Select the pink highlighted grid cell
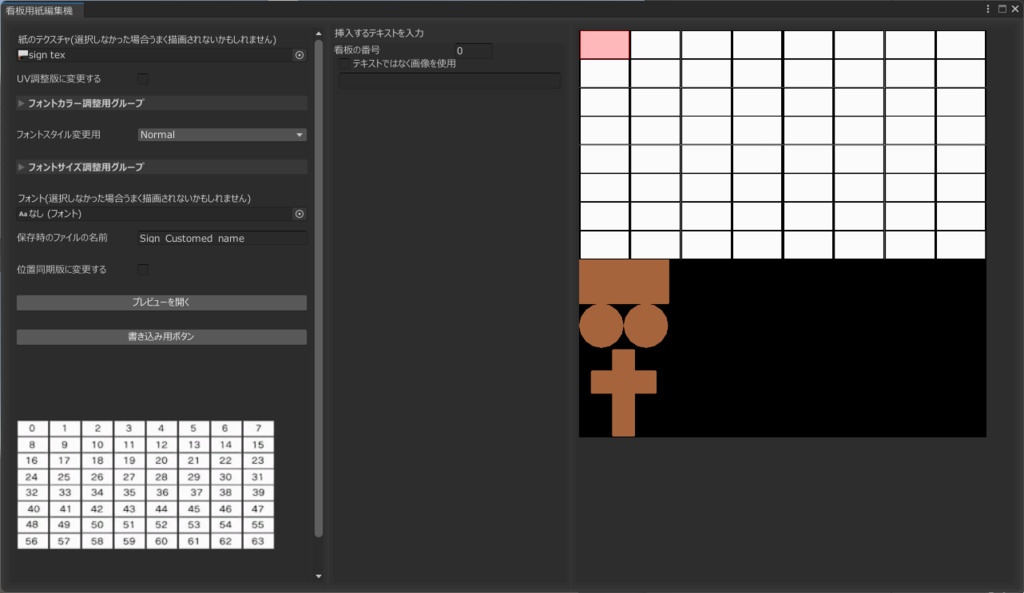Viewport: 1024px width, 593px height. (605, 44)
